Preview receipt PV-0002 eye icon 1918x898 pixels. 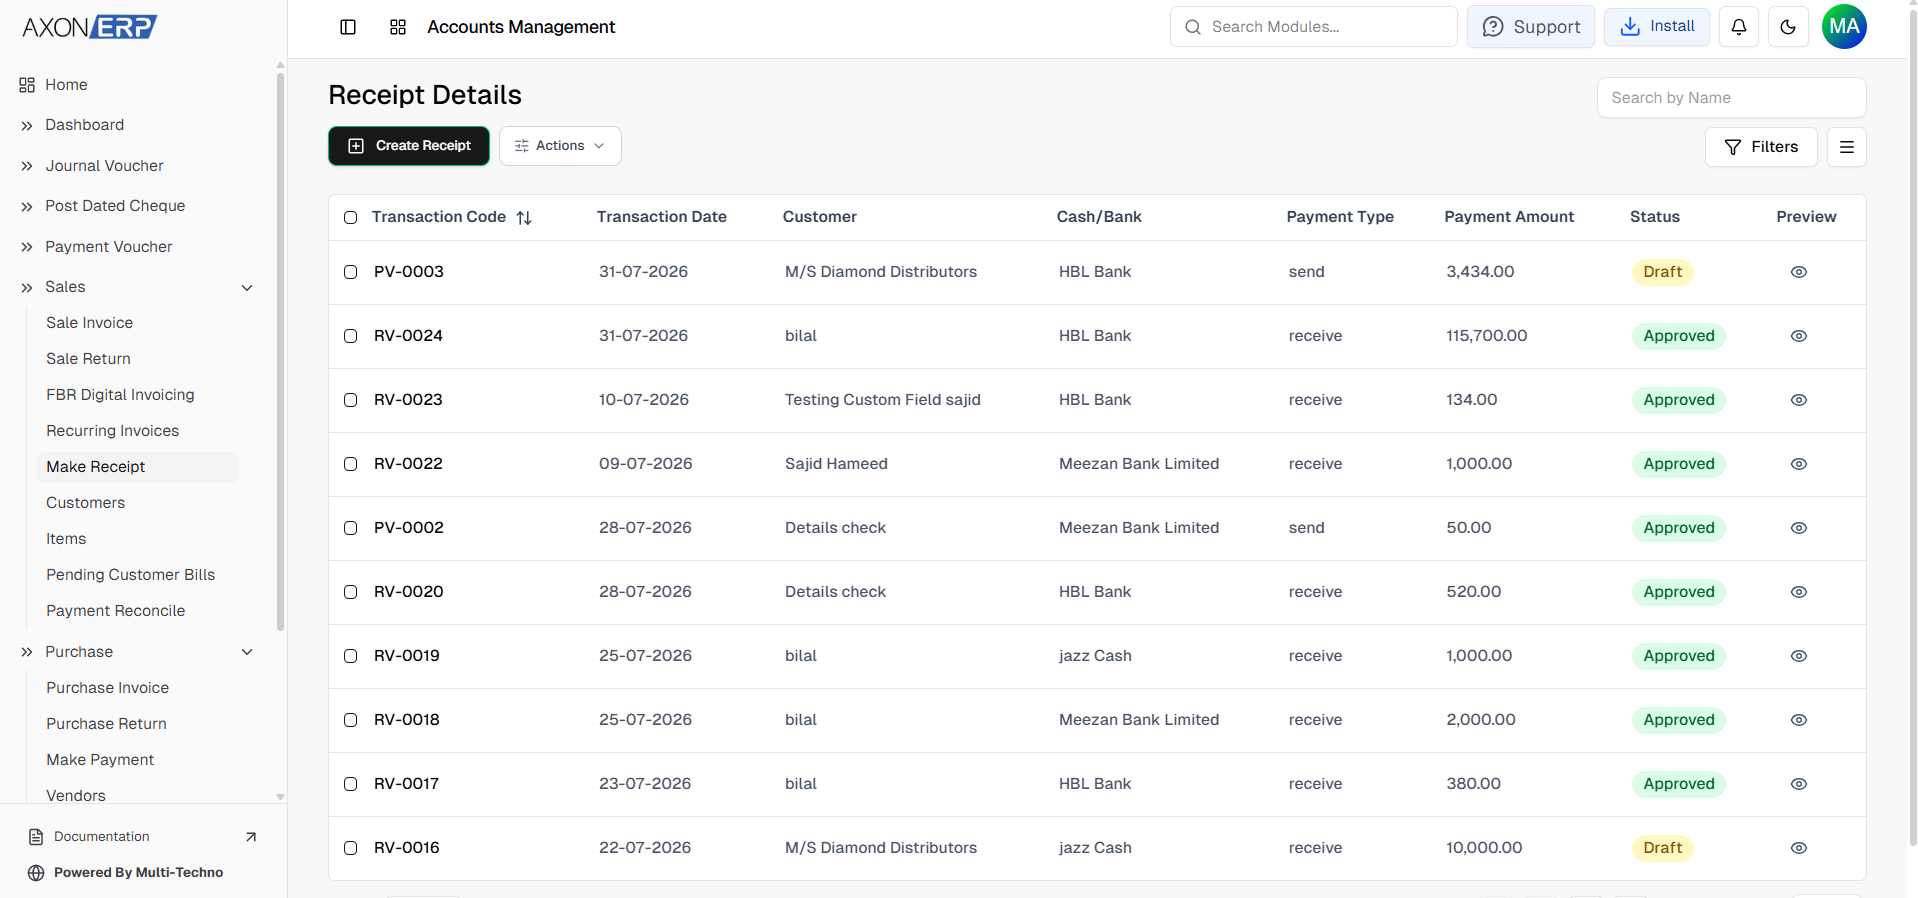coord(1799,528)
